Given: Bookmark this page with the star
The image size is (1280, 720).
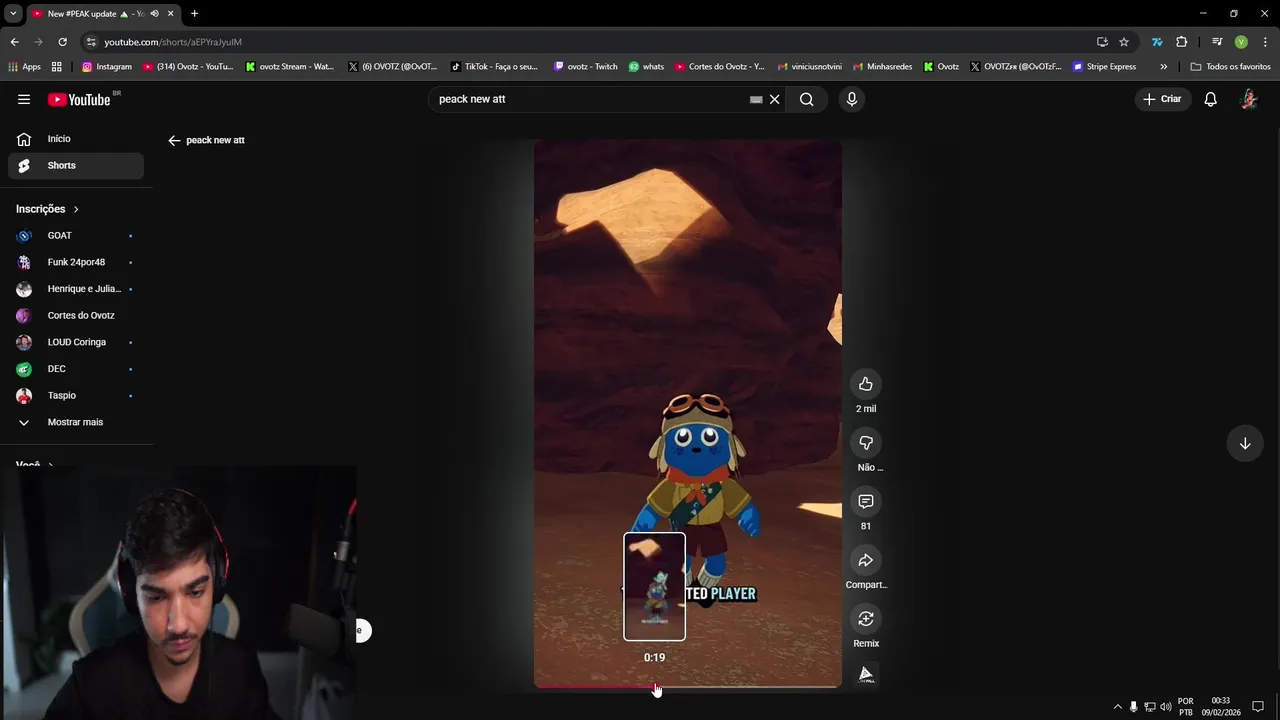Looking at the screenshot, I should coord(1124,42).
